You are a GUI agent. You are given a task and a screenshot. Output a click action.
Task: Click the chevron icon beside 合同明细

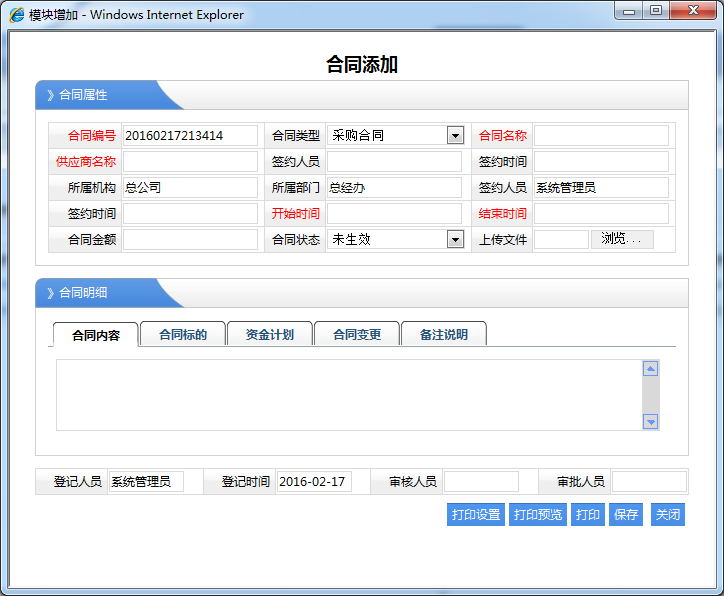(51, 293)
